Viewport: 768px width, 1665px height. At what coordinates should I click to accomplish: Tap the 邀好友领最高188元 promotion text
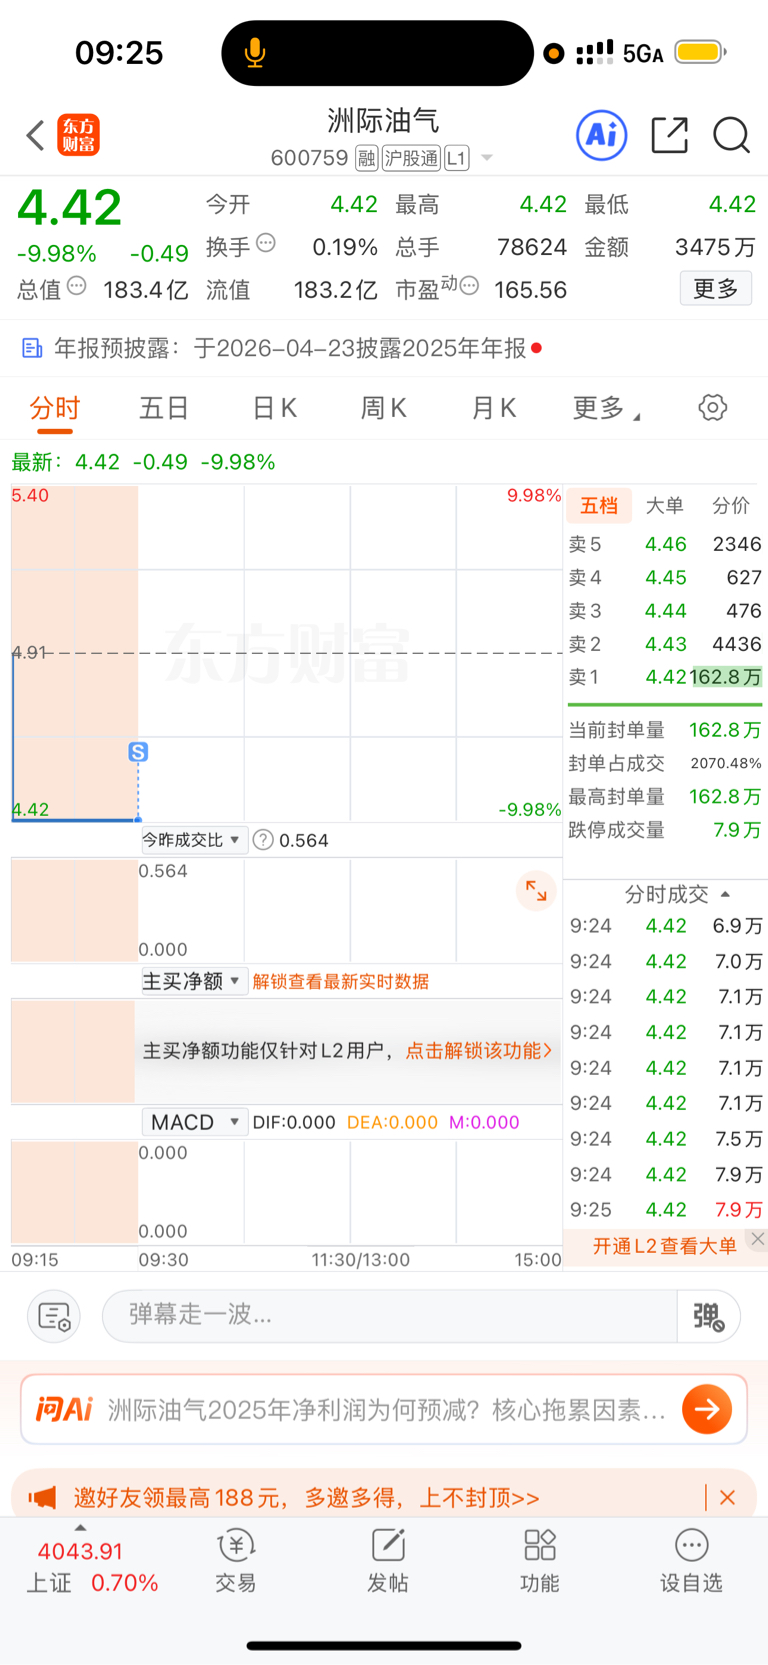306,1497
